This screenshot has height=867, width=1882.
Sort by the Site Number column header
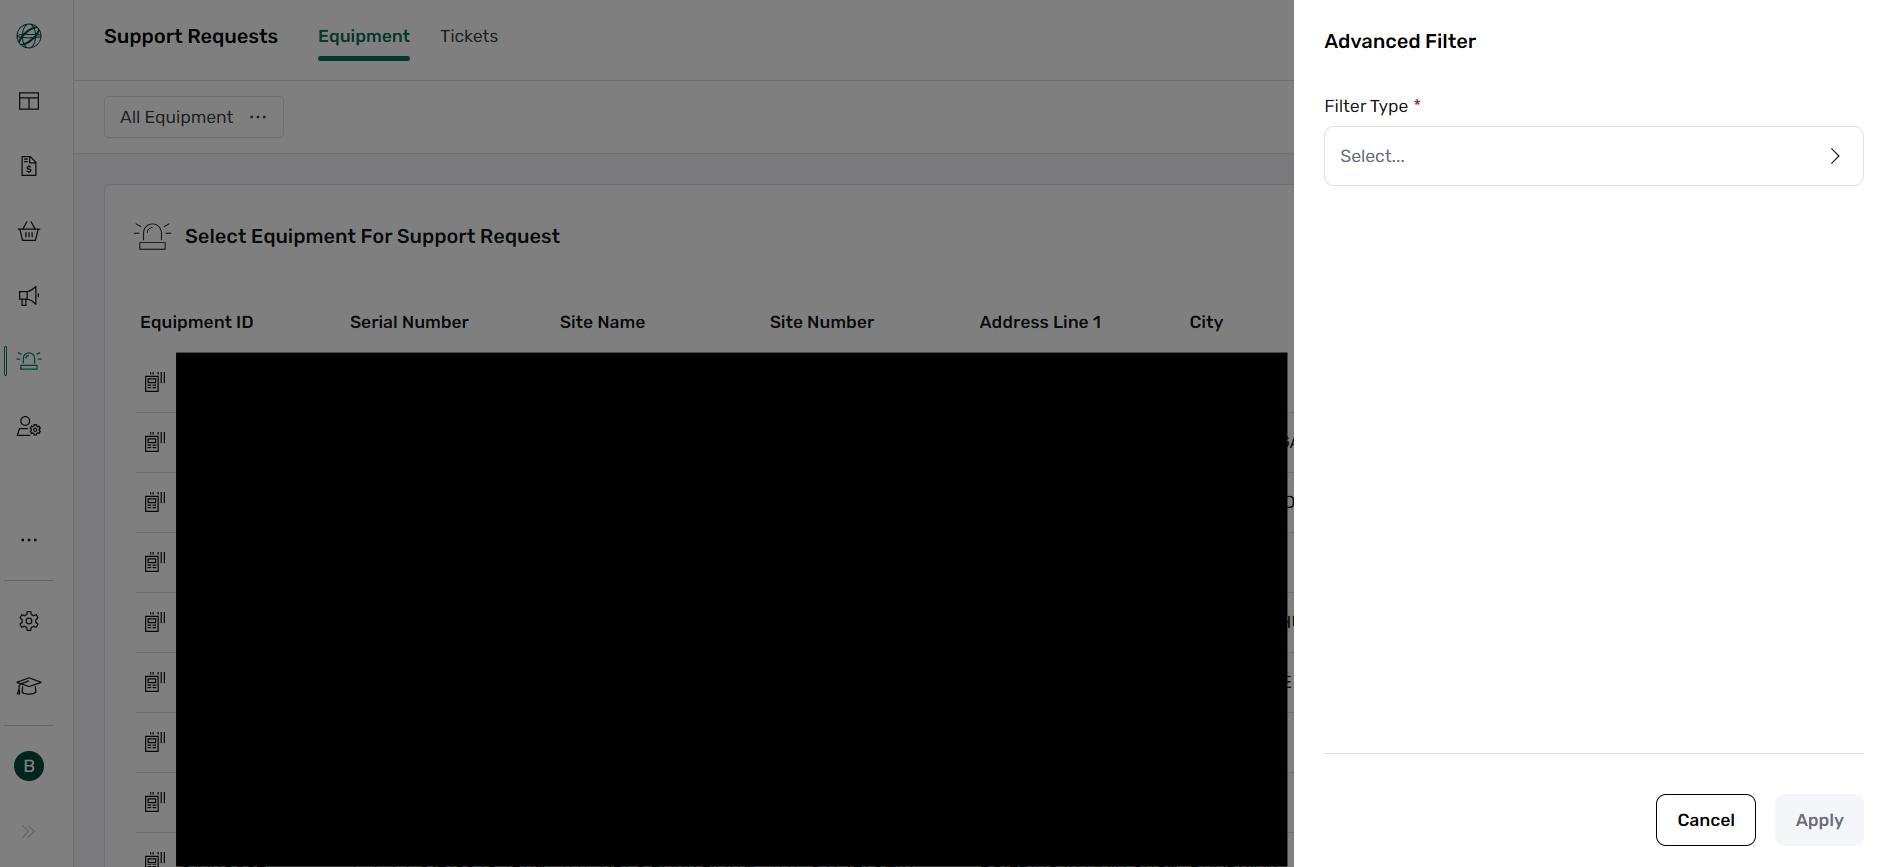[x=822, y=322]
